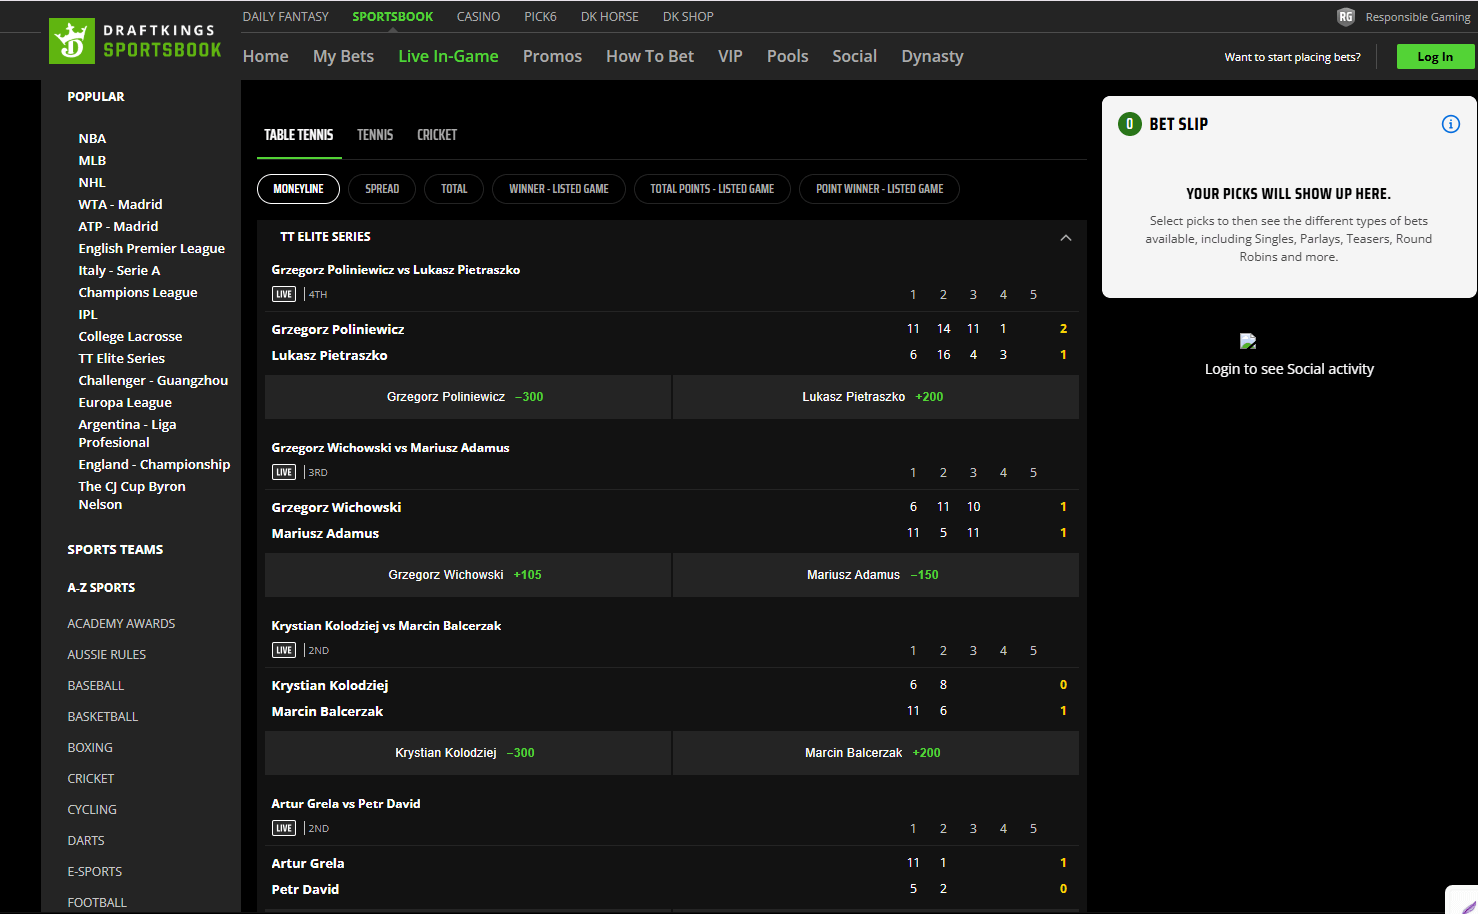The width and height of the screenshot is (1478, 914).
Task: Bet Grzegorz Poliniewicz moneyline -300
Action: coord(468,397)
